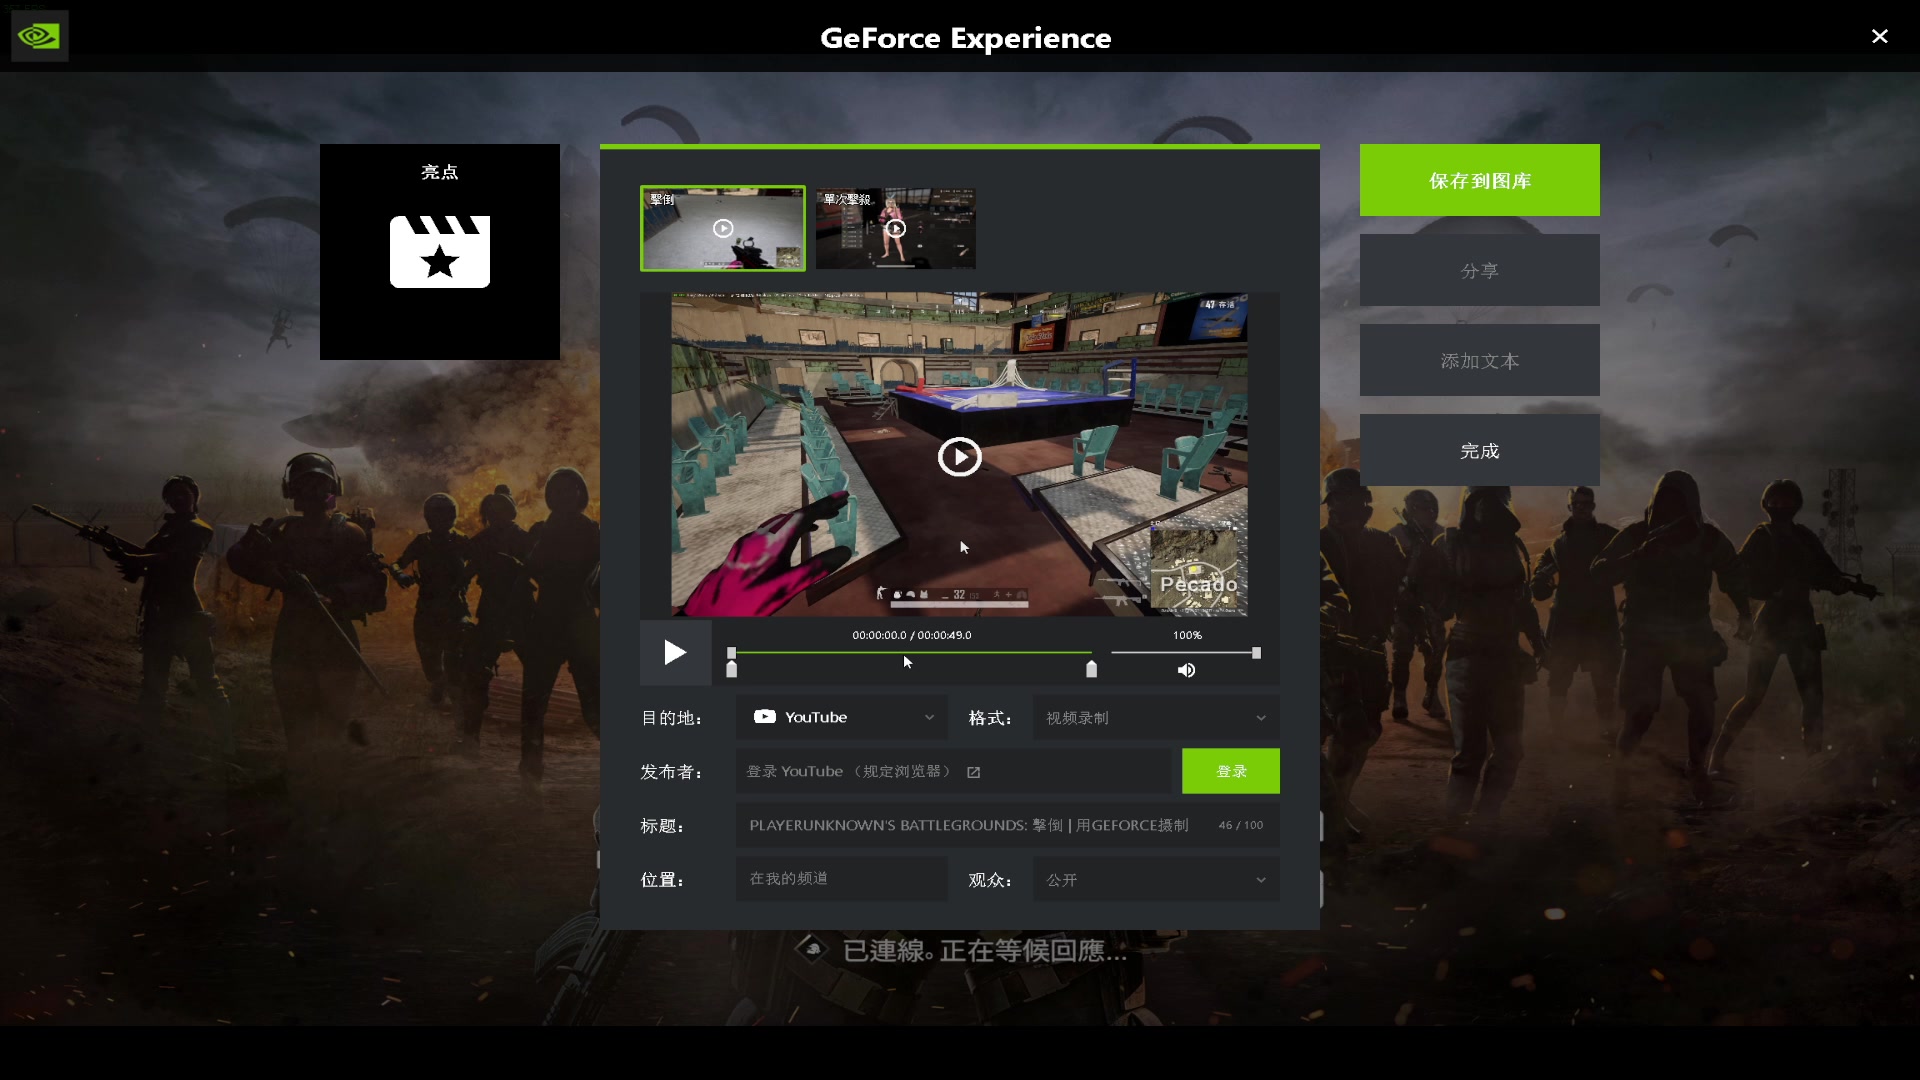1920x1080 pixels.
Task: Click the external browser link icon
Action: point(974,772)
